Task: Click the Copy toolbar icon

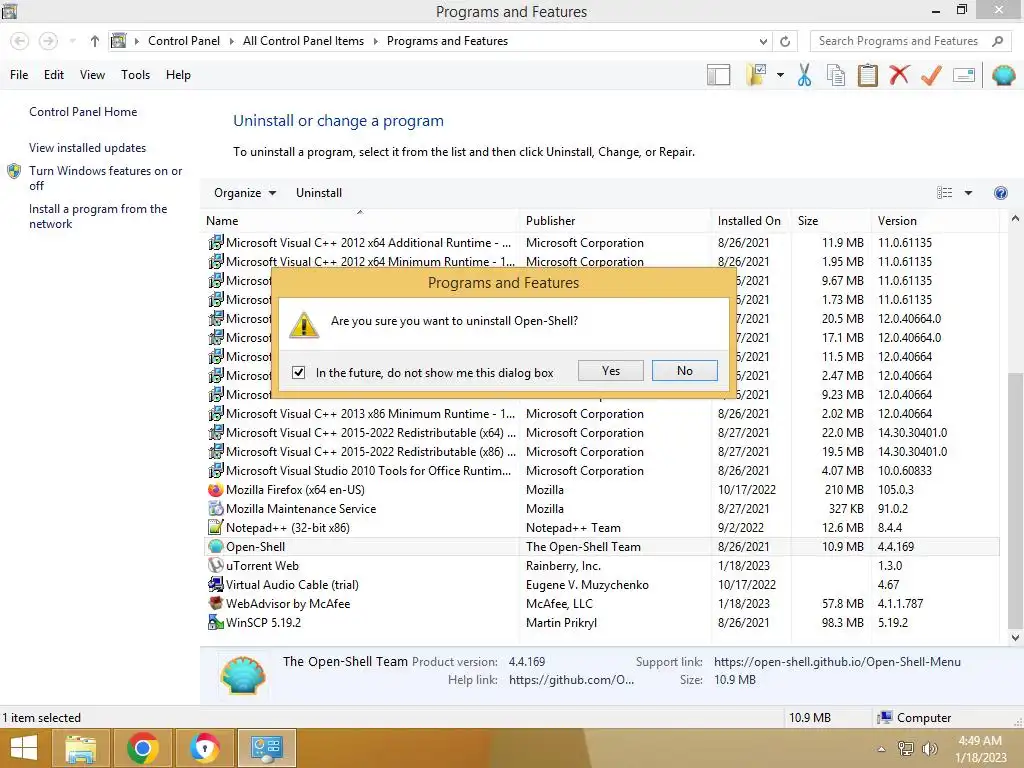Action: (836, 75)
